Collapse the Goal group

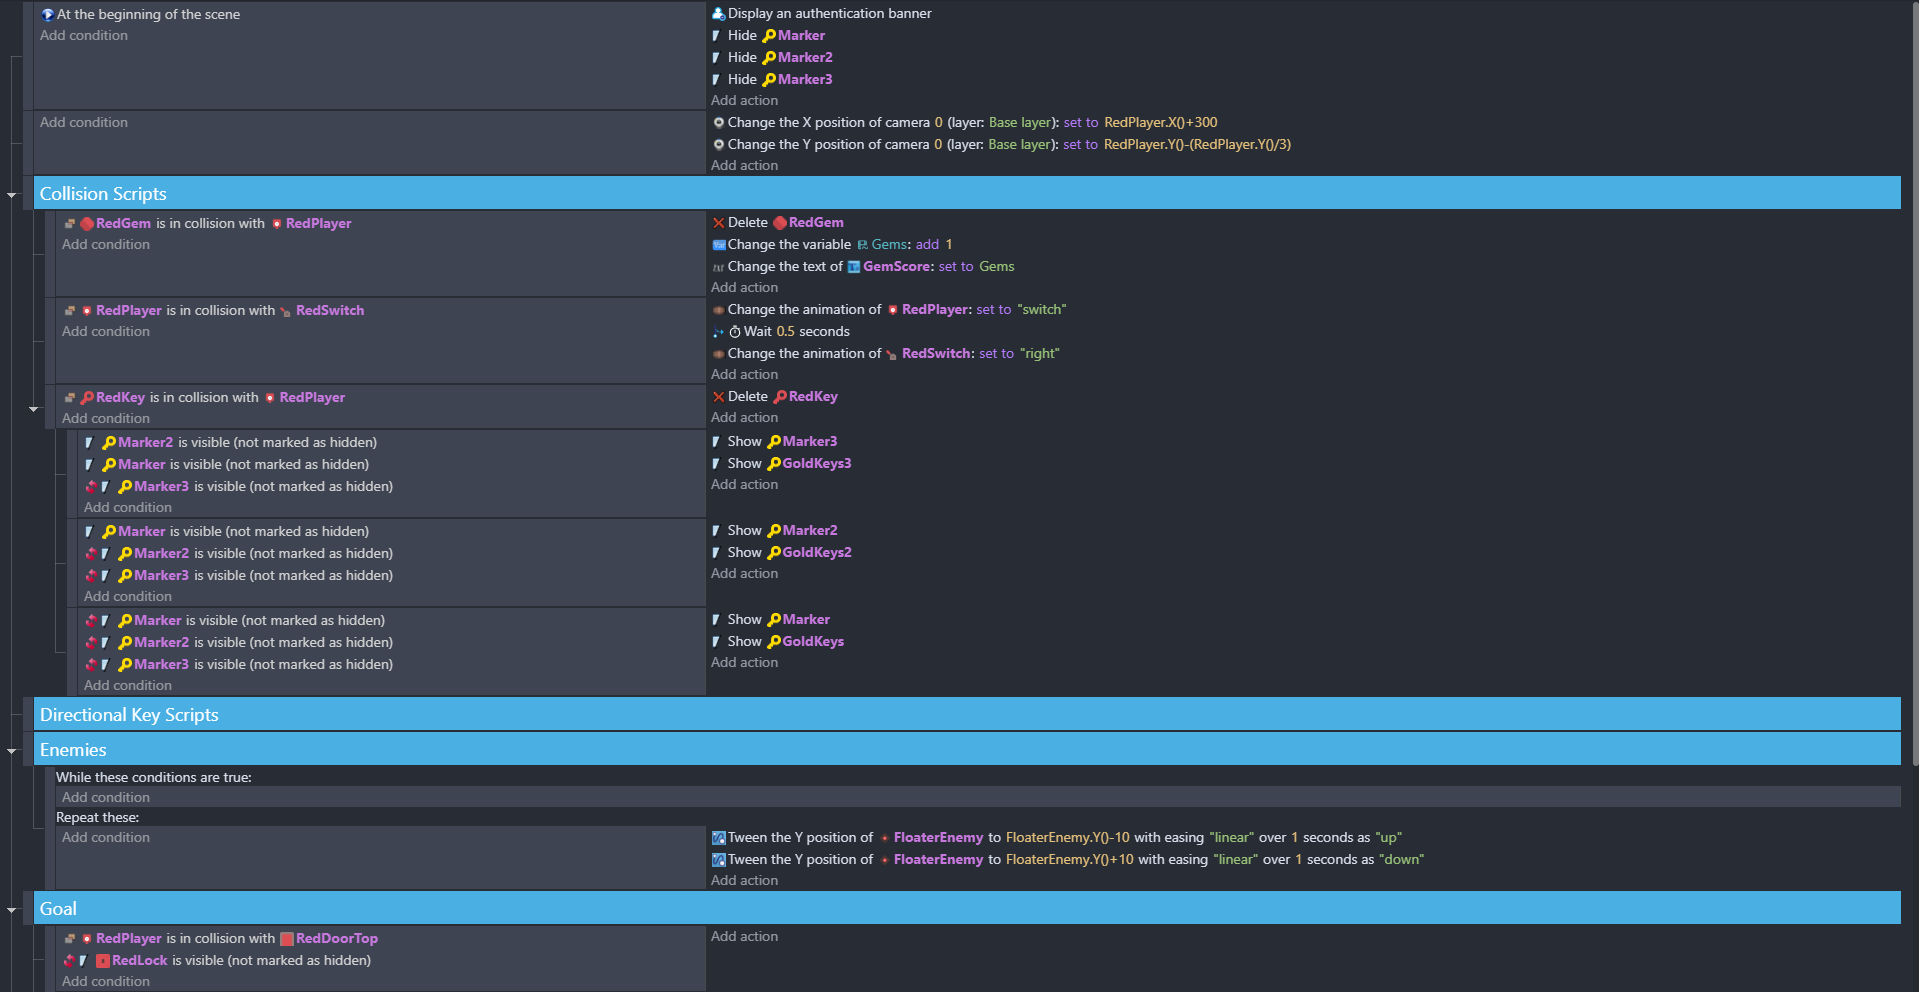click(12, 910)
